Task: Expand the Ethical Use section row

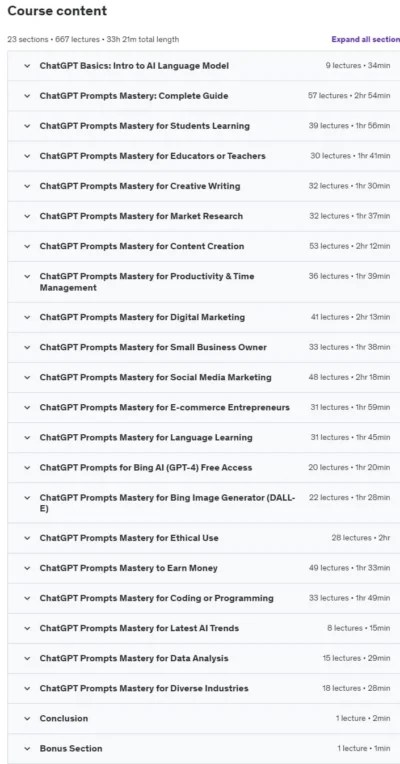Action: pos(204,538)
